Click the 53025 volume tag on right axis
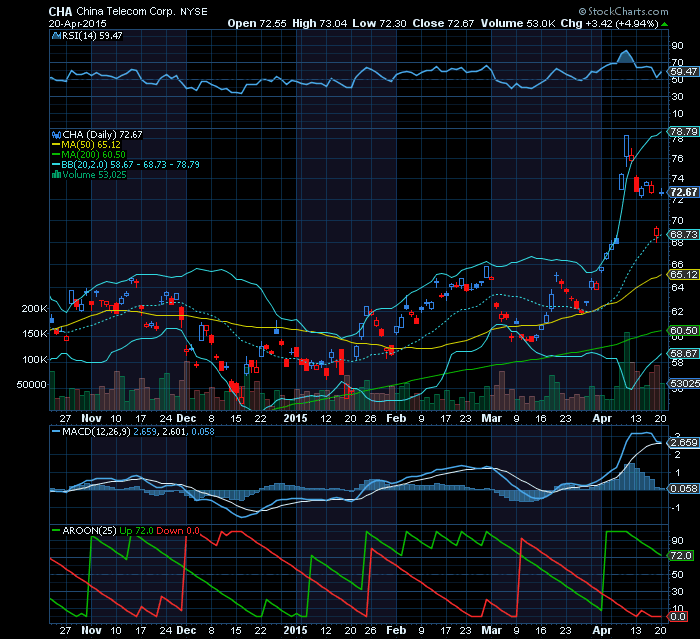This screenshot has width=700, height=639. click(684, 384)
